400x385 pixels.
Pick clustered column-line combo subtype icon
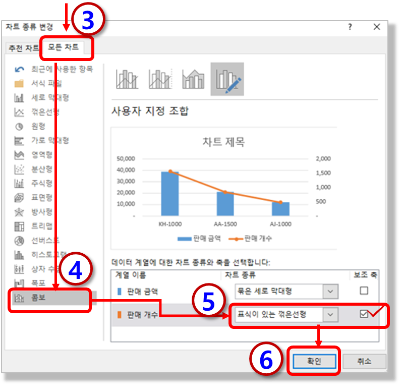point(127,79)
